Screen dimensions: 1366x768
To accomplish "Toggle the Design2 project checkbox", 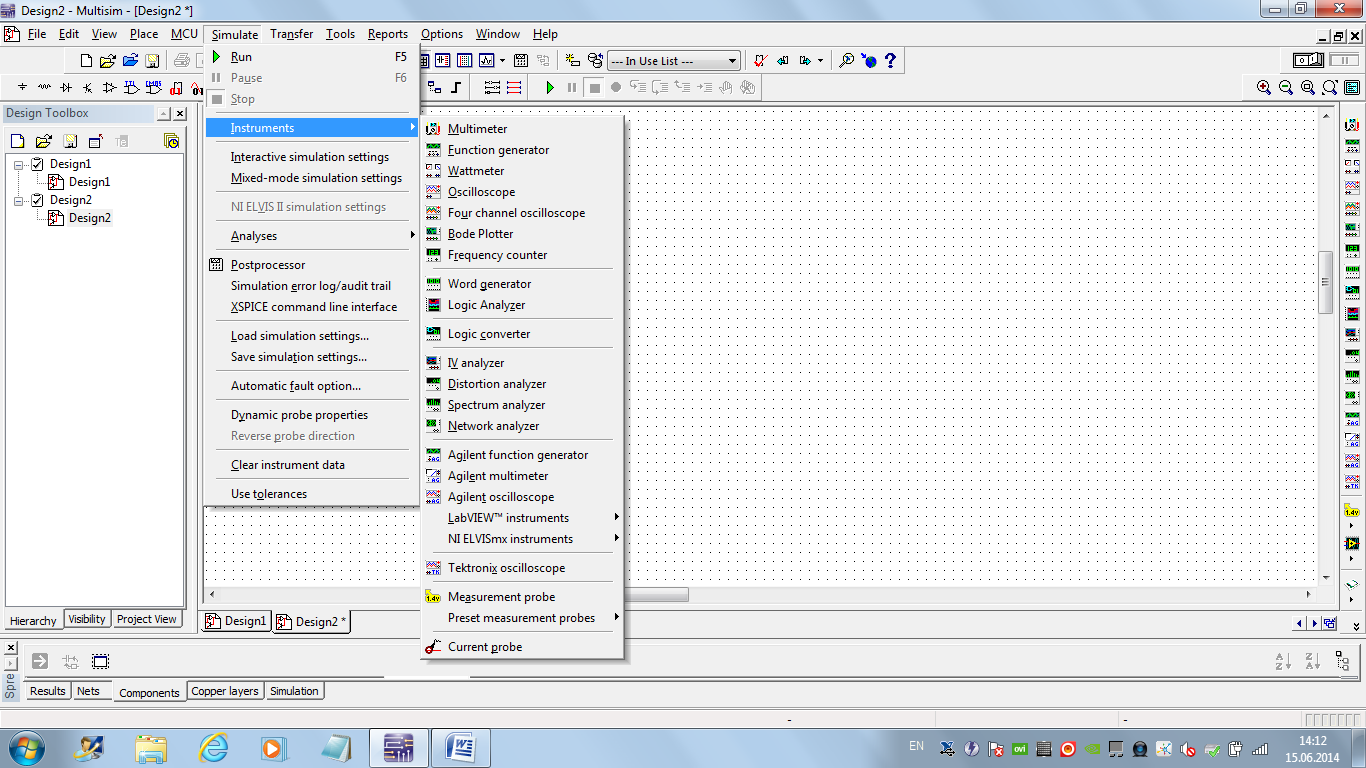I will 37,200.
